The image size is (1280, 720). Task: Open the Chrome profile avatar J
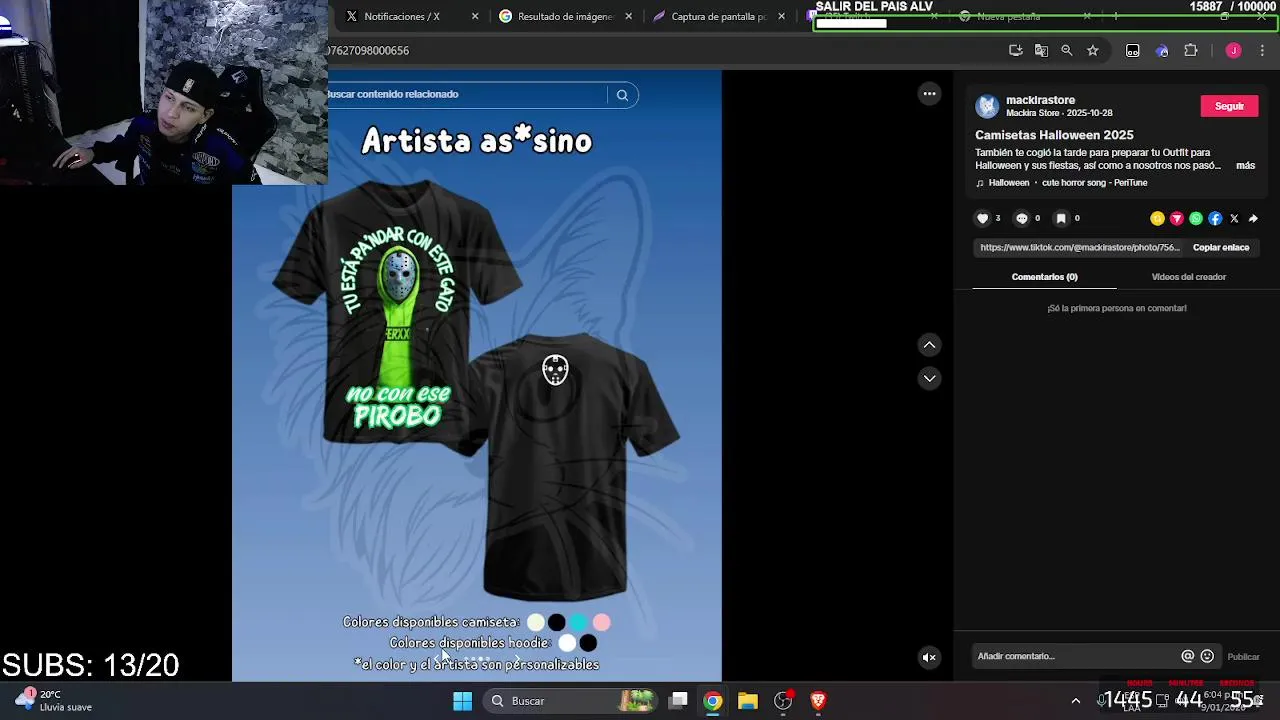coord(1233,50)
